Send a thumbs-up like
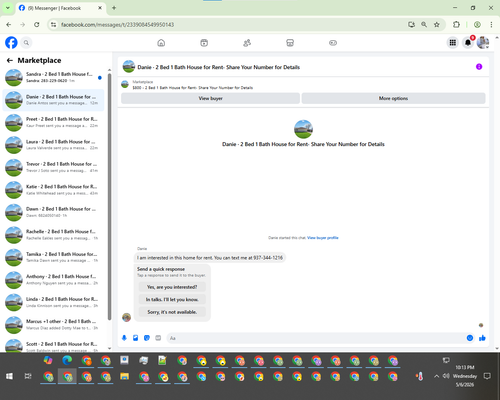The width and height of the screenshot is (500, 400). [482, 338]
